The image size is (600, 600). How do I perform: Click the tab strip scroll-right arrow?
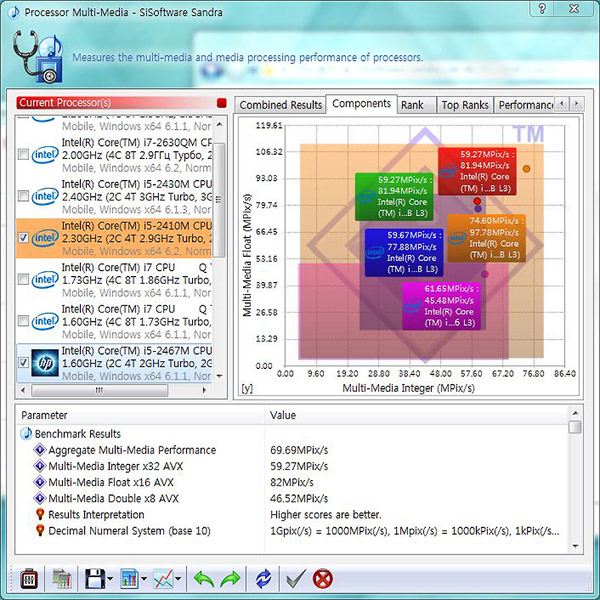[577, 103]
